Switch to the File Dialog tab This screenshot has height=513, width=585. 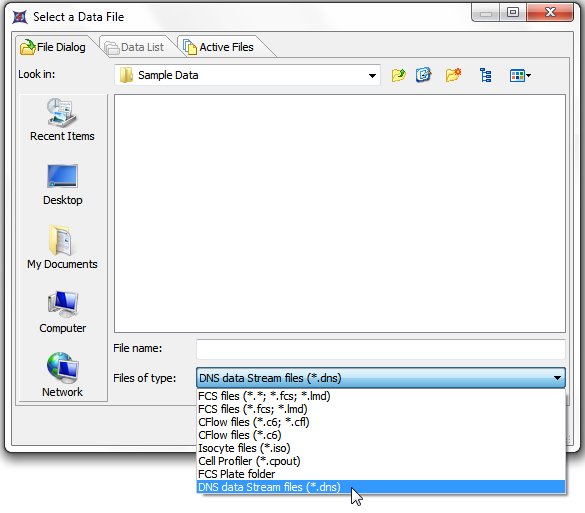coord(53,47)
